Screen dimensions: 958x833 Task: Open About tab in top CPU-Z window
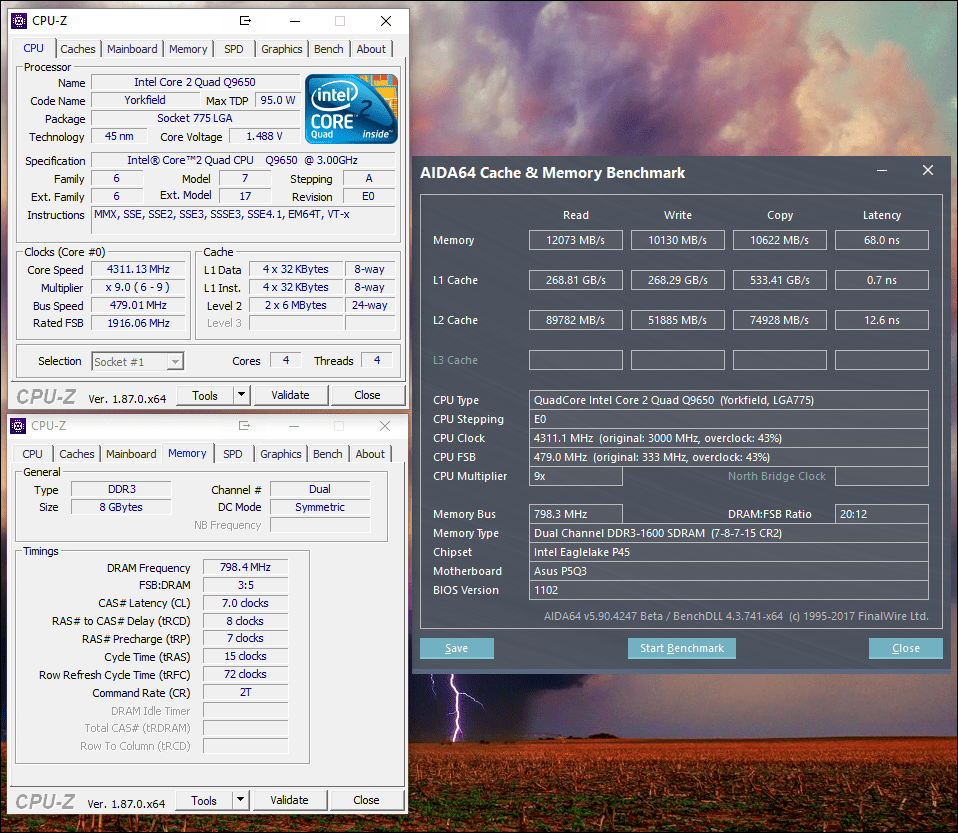point(371,49)
